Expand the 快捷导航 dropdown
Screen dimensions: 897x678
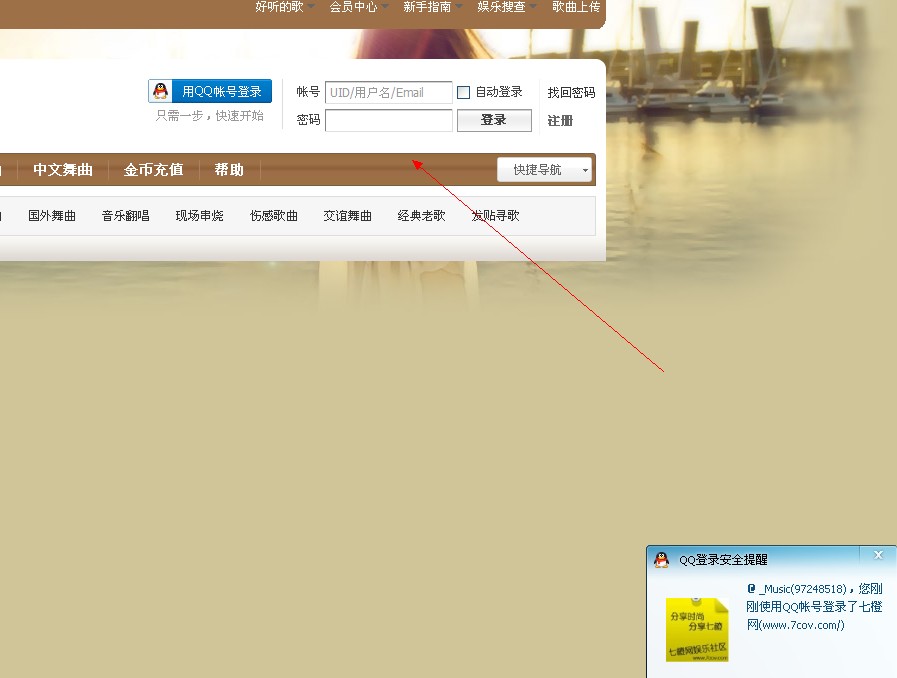544,170
